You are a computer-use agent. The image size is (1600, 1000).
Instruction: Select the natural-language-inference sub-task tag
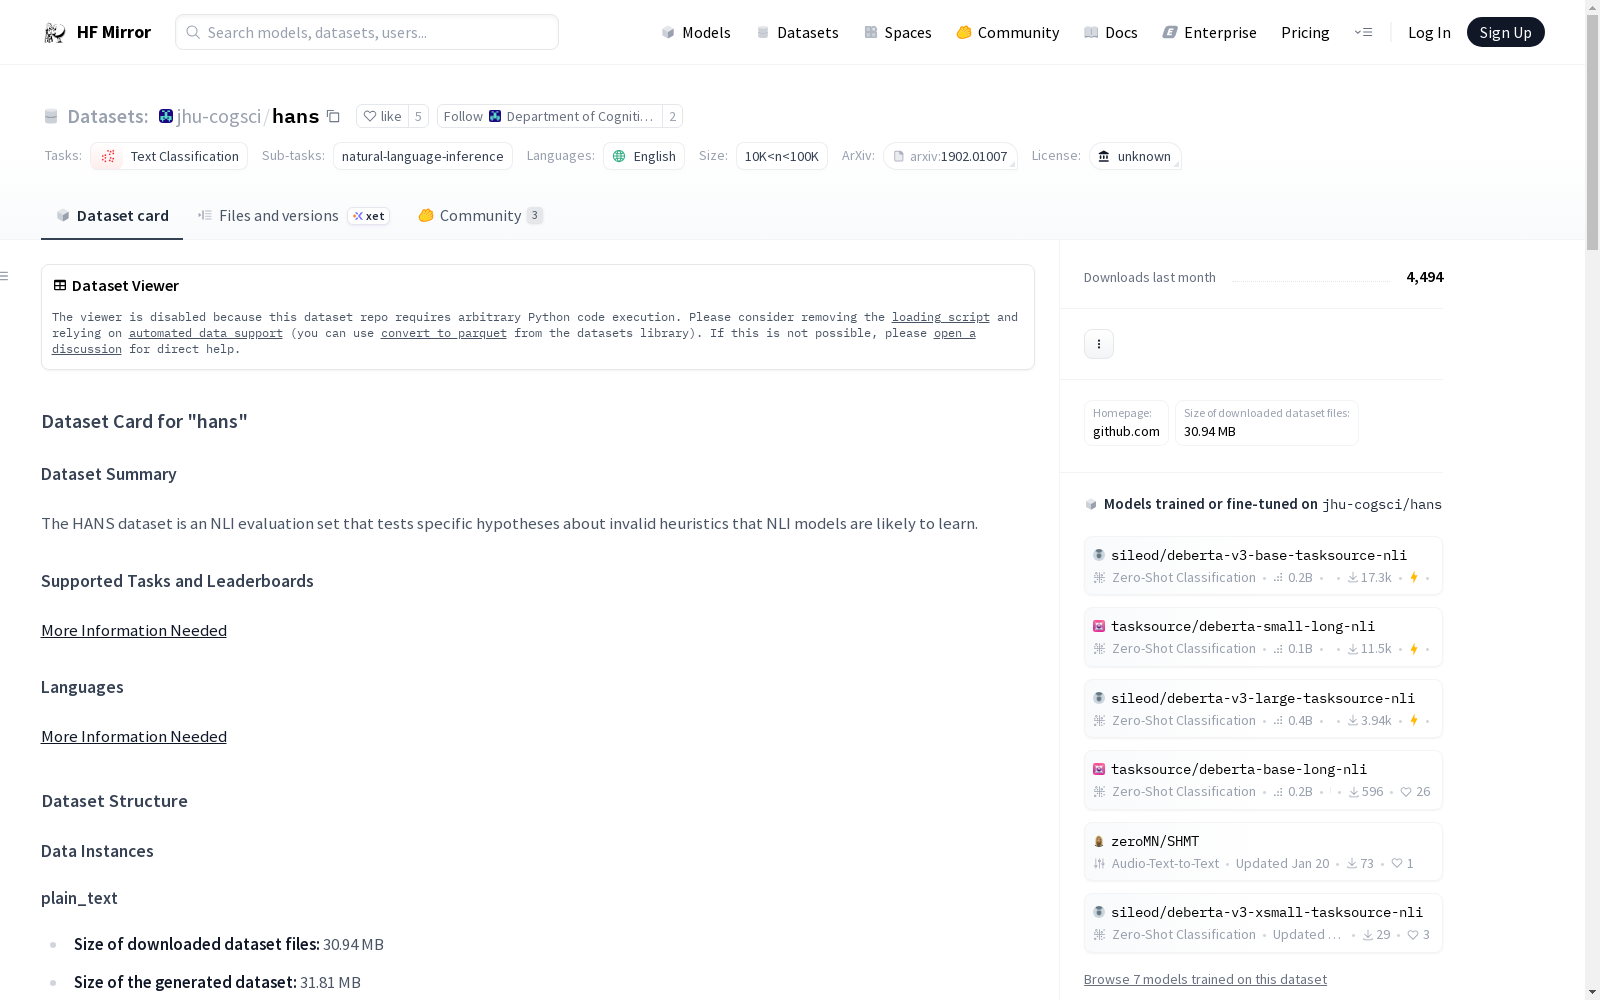[423, 156]
